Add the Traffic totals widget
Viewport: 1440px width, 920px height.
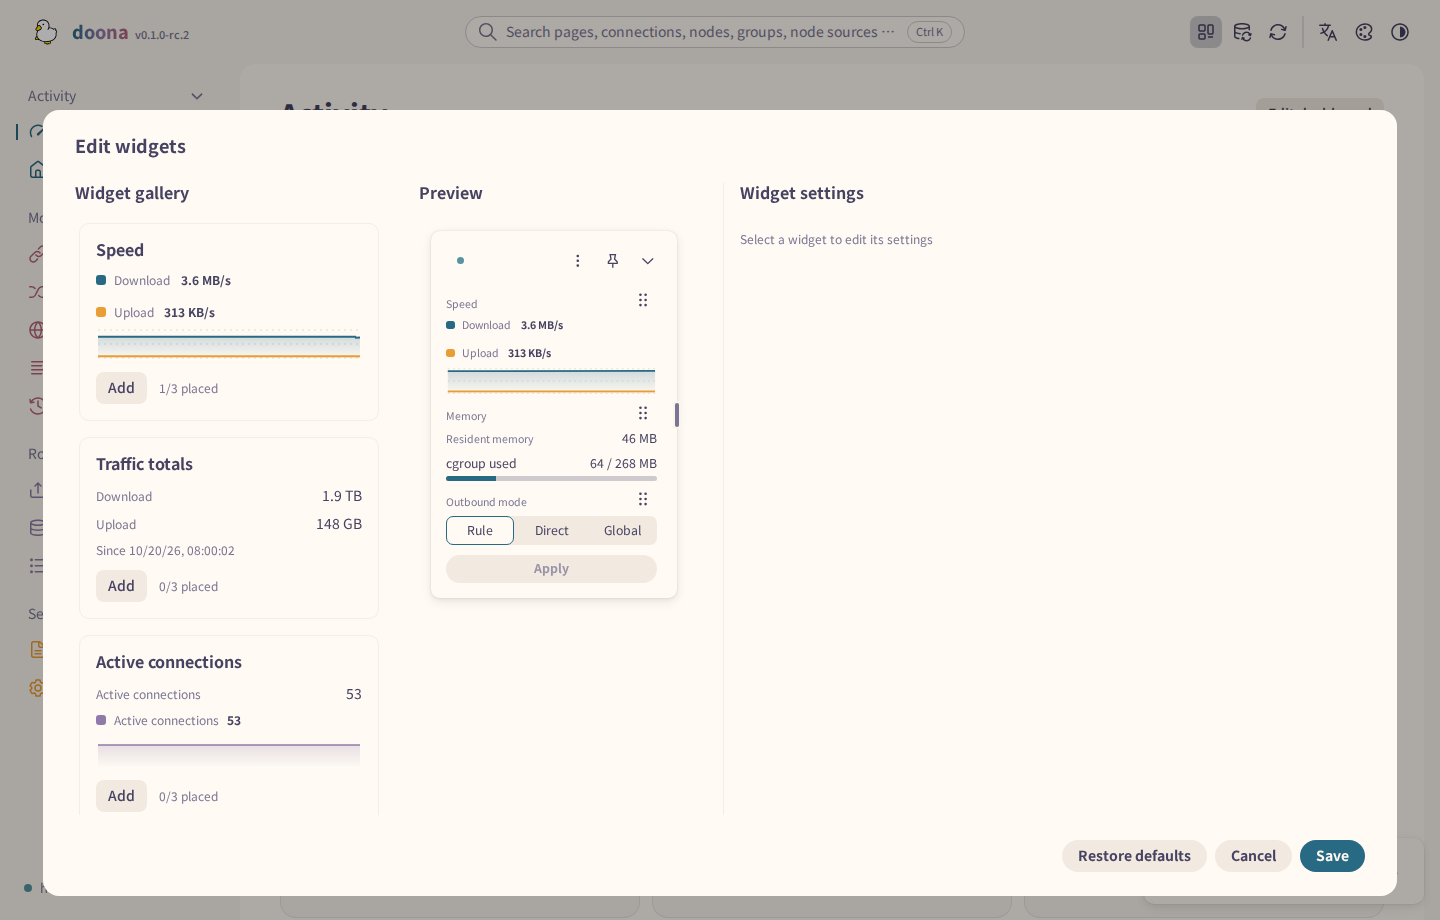pos(121,586)
